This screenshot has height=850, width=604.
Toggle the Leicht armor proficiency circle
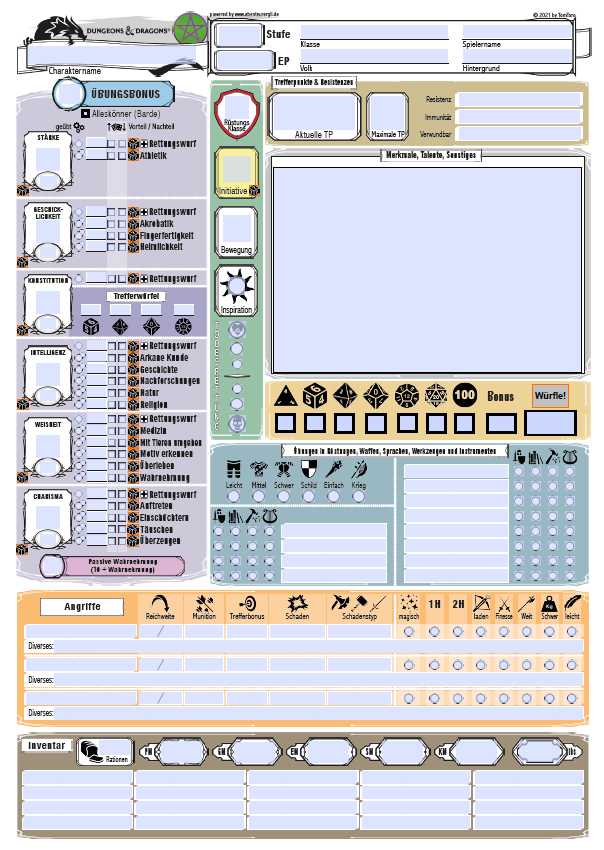tap(234, 497)
